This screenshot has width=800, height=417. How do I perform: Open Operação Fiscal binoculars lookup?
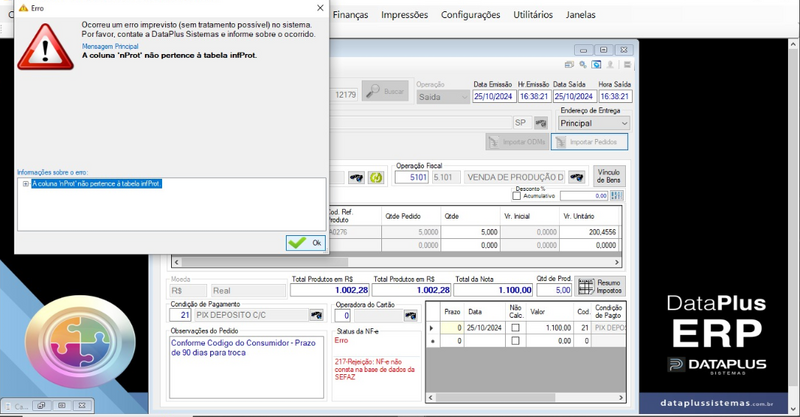(577, 177)
